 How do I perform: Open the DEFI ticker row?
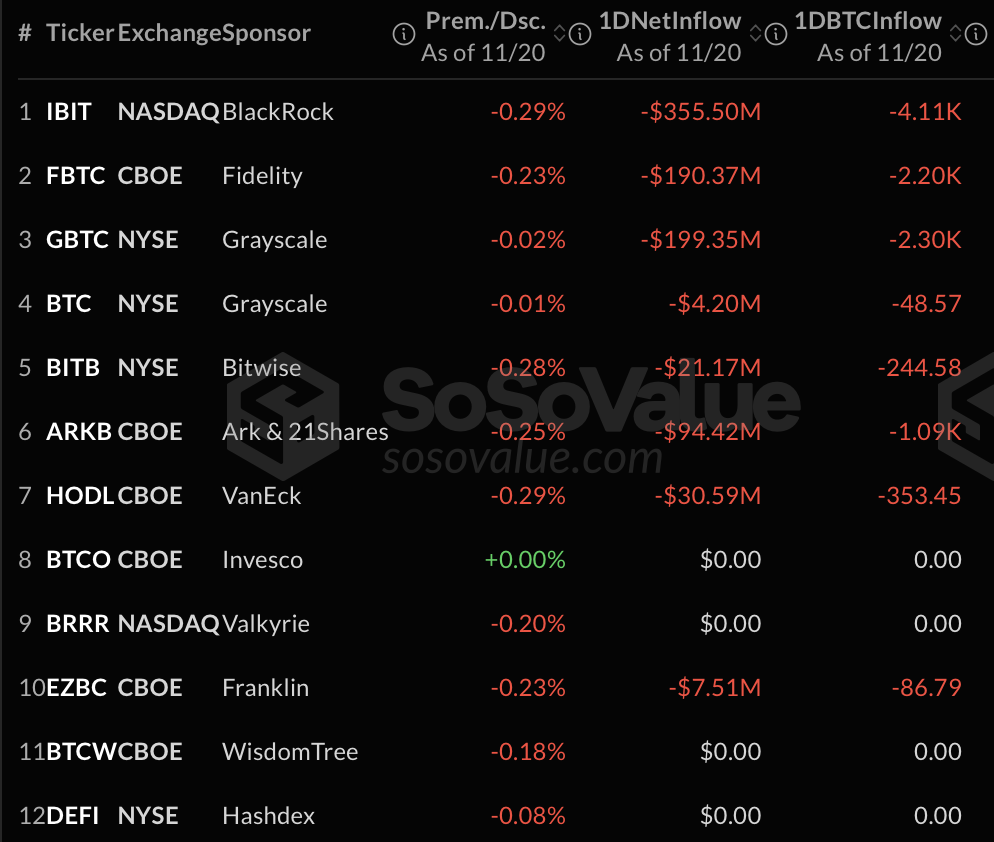coord(73,816)
